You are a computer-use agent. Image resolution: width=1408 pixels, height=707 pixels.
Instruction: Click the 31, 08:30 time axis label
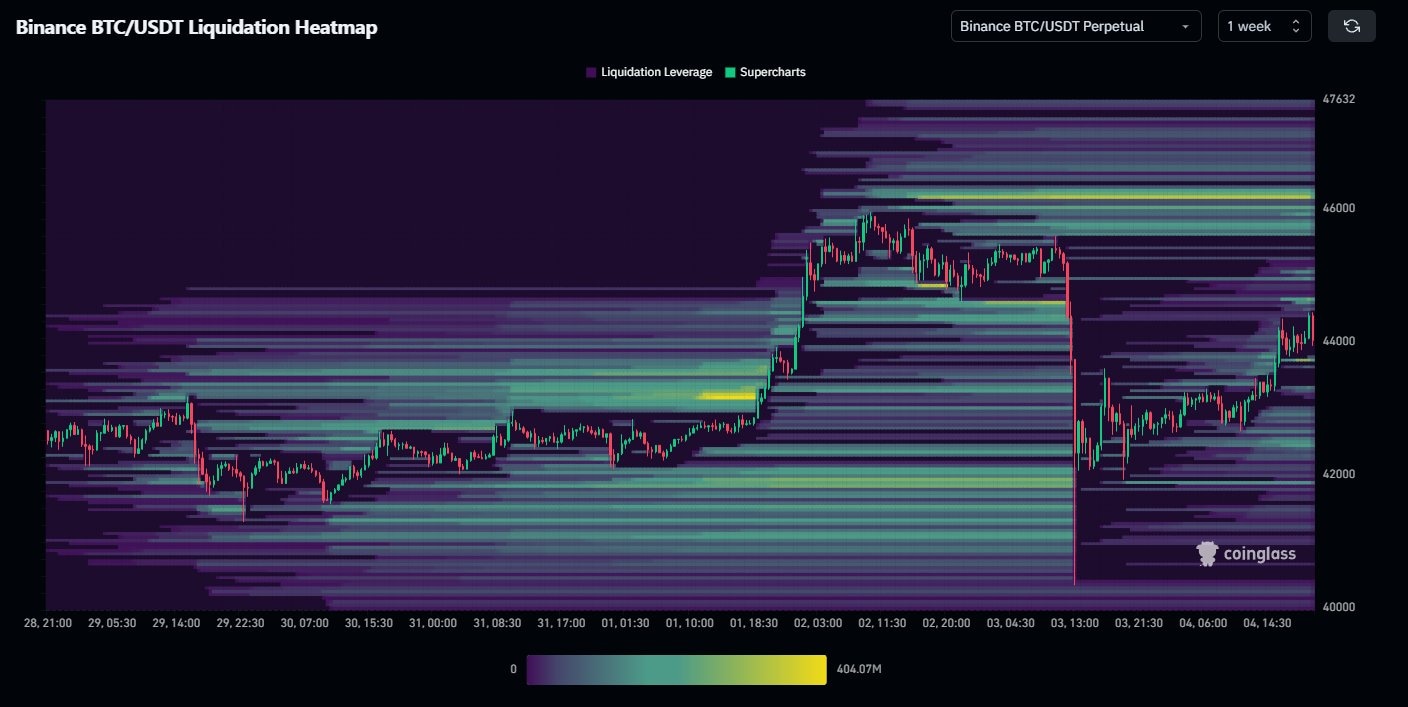point(497,623)
